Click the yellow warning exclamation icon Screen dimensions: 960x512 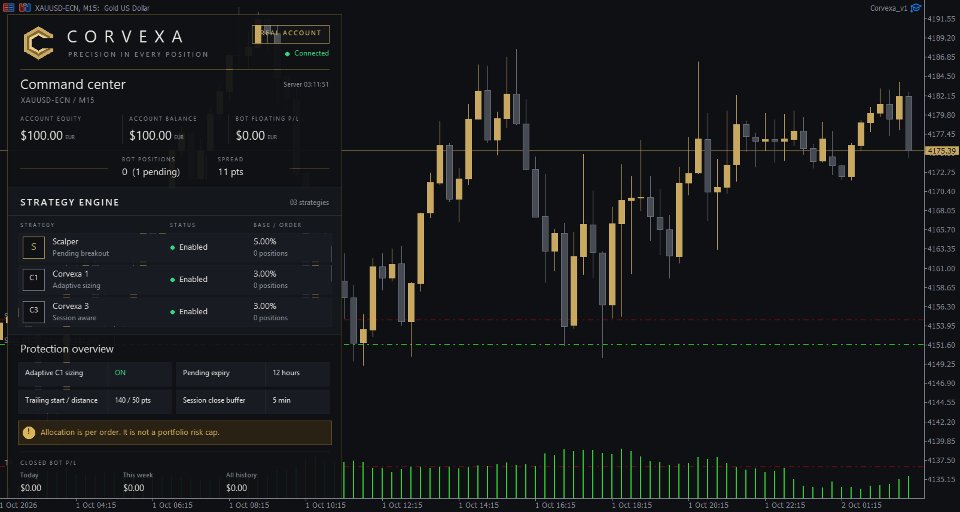29,432
